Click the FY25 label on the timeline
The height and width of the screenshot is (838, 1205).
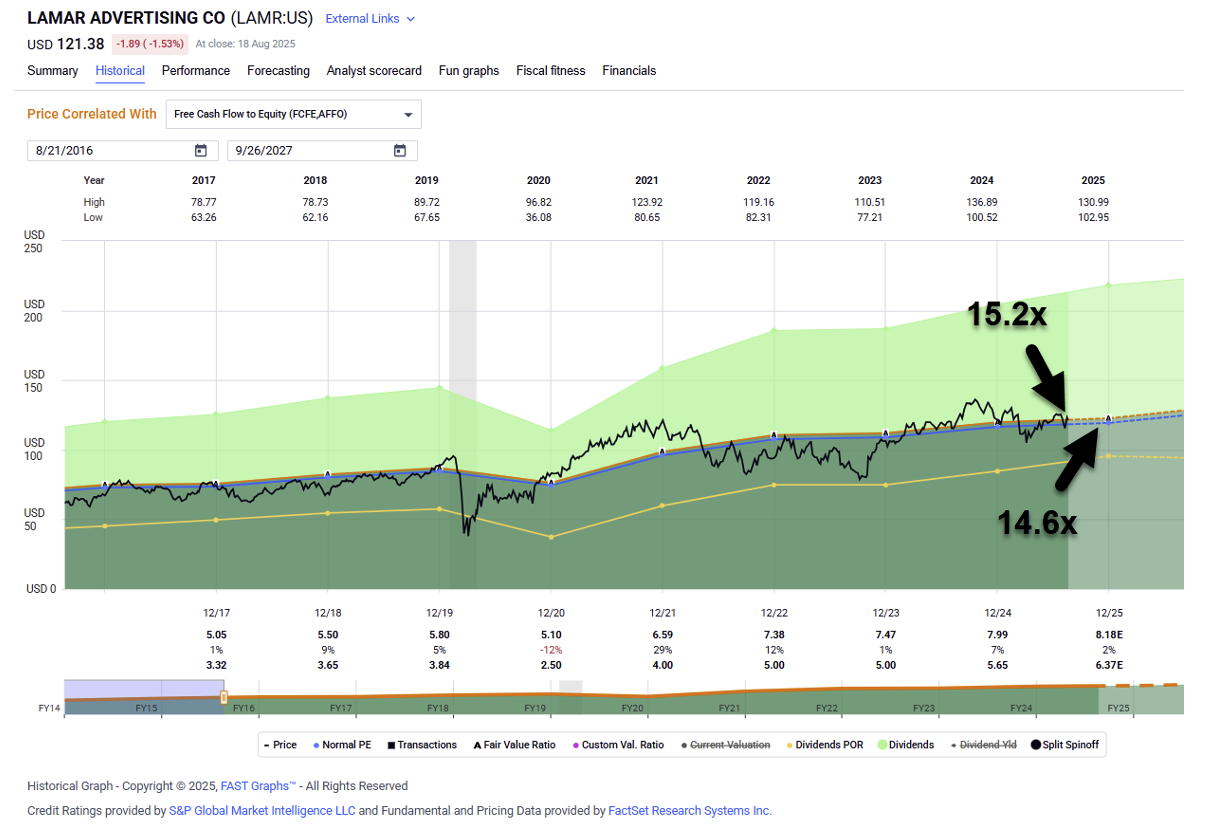(1118, 708)
